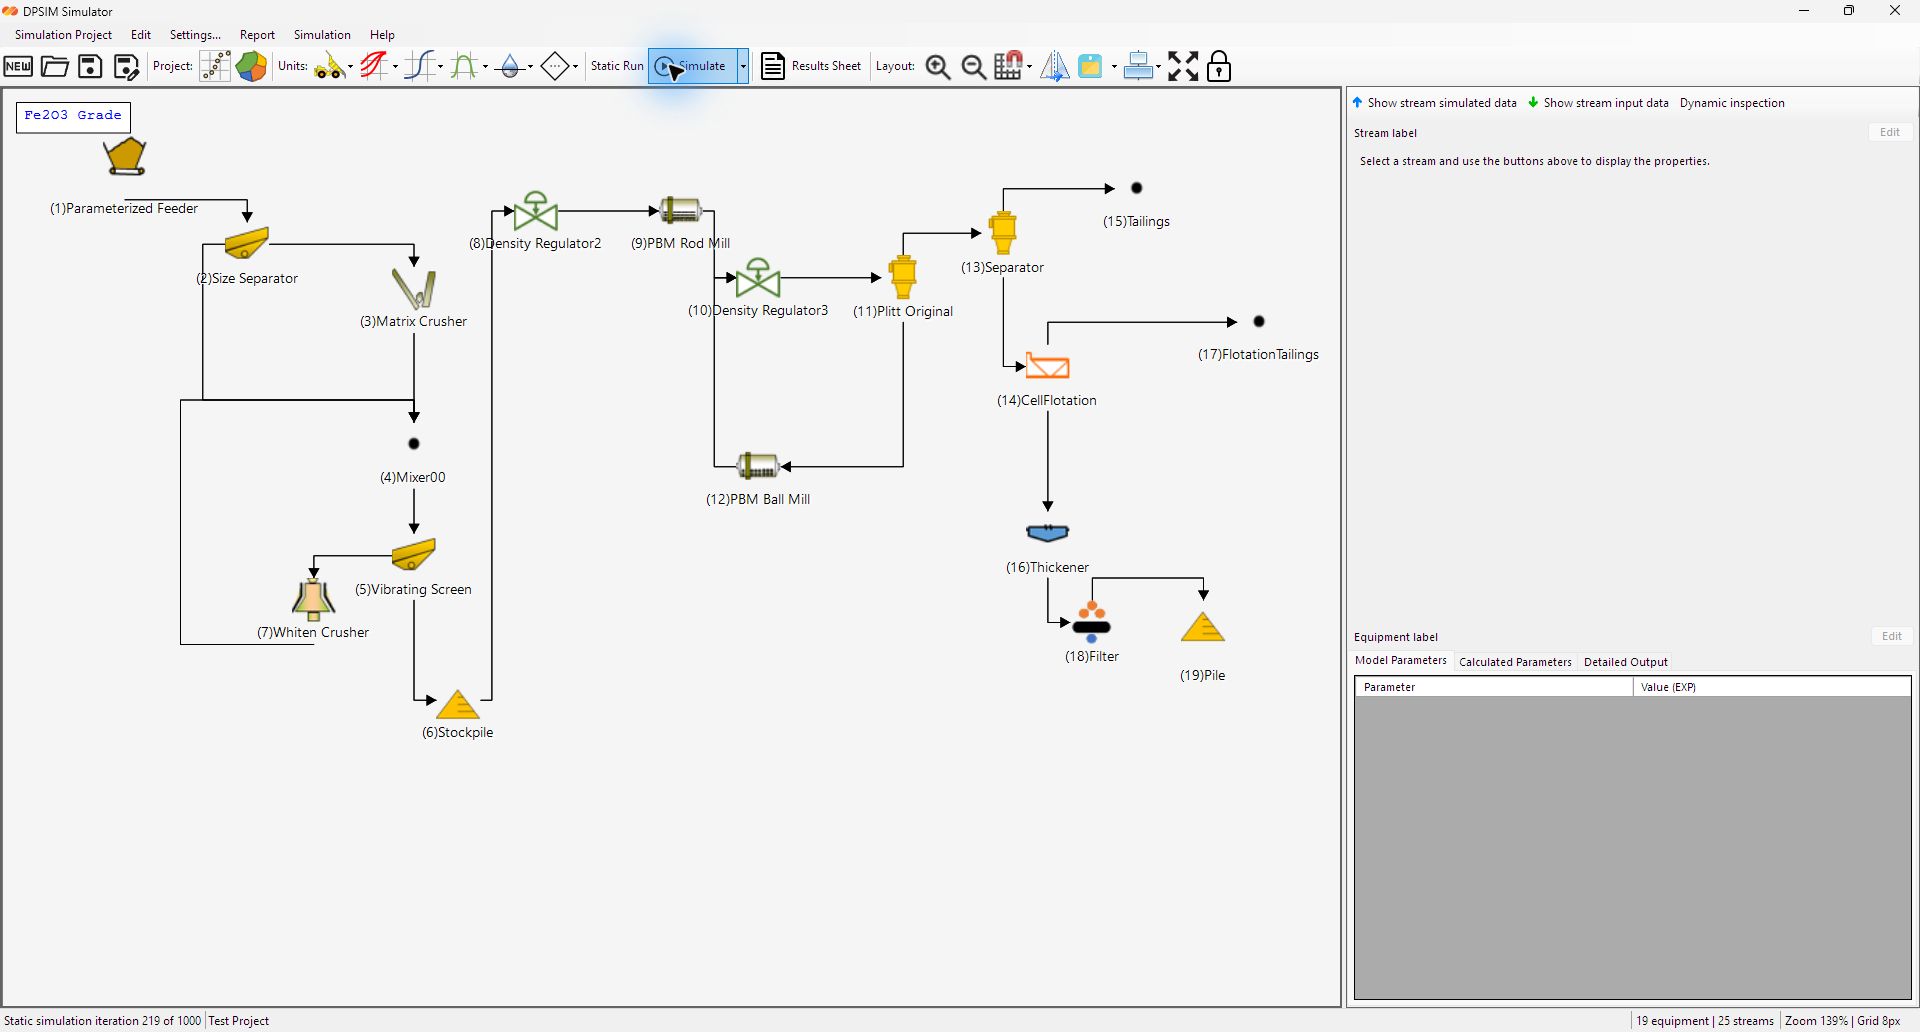
Task: Select the diamond-shaped units icon
Action: 555,67
